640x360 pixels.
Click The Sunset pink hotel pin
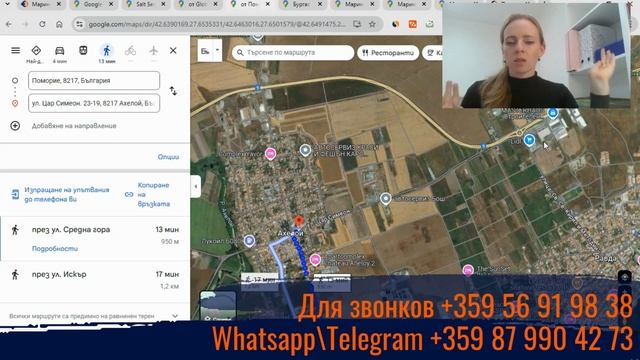pos(468,270)
